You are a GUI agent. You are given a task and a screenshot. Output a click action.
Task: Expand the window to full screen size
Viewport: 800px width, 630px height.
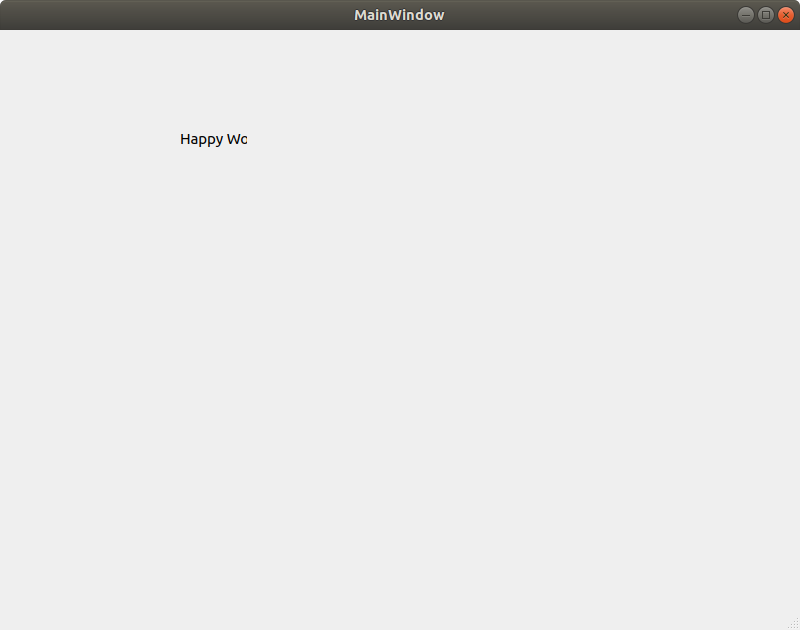766,15
